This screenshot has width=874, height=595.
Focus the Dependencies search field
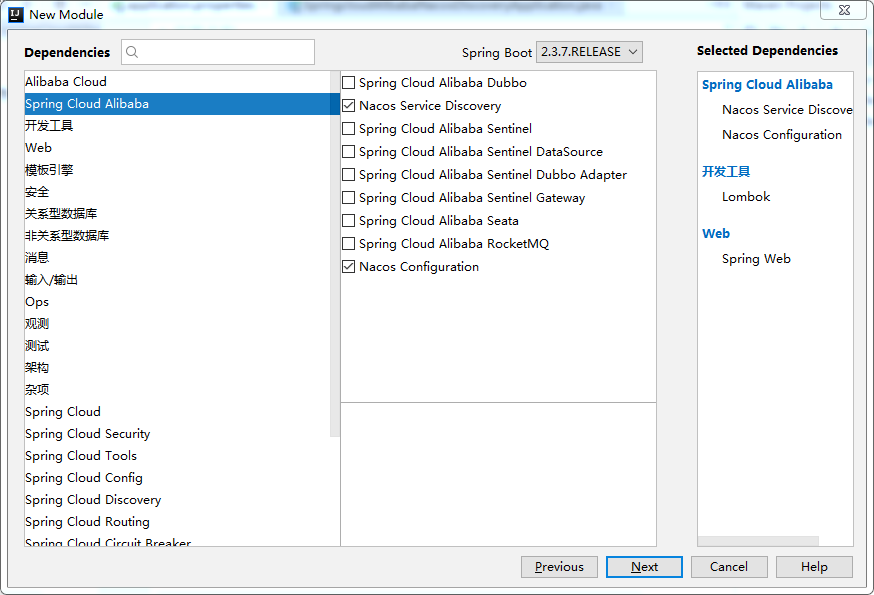(218, 52)
